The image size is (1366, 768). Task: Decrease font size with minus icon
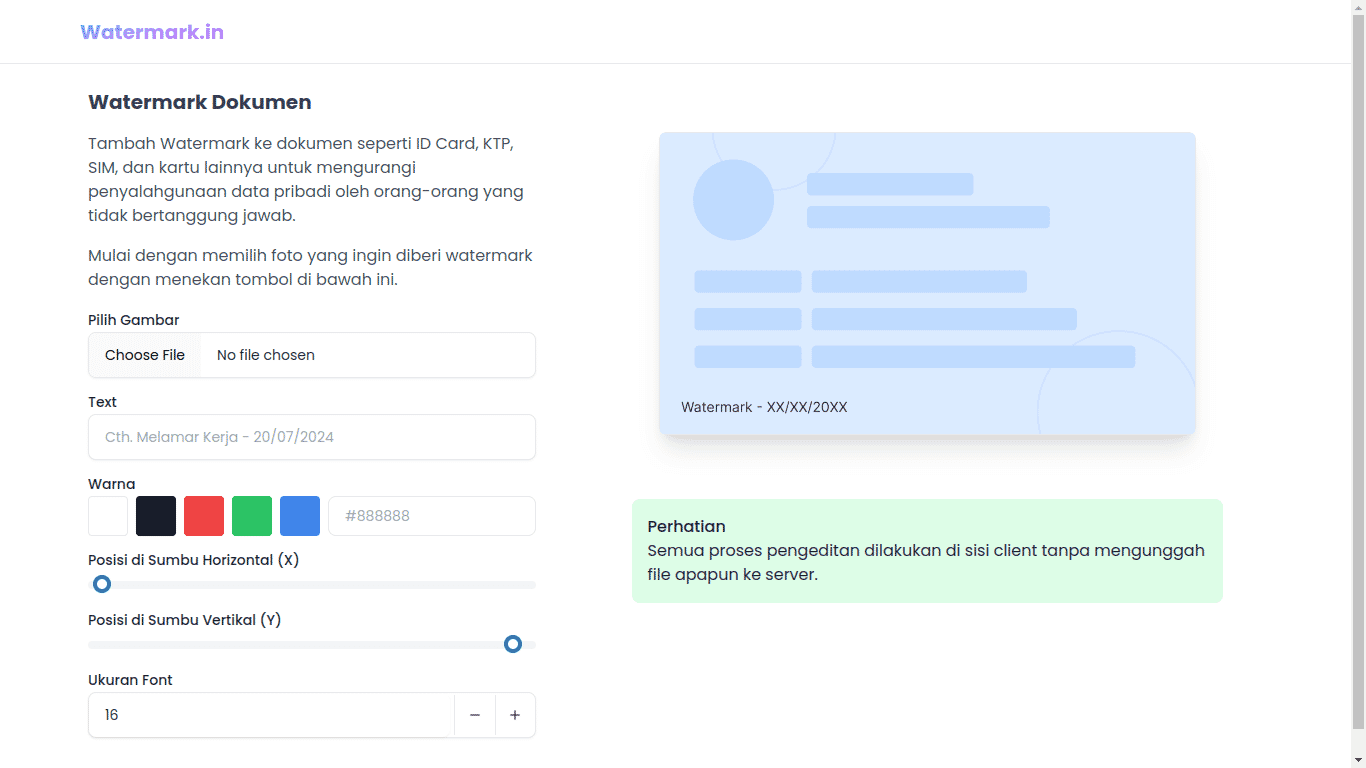click(x=475, y=715)
